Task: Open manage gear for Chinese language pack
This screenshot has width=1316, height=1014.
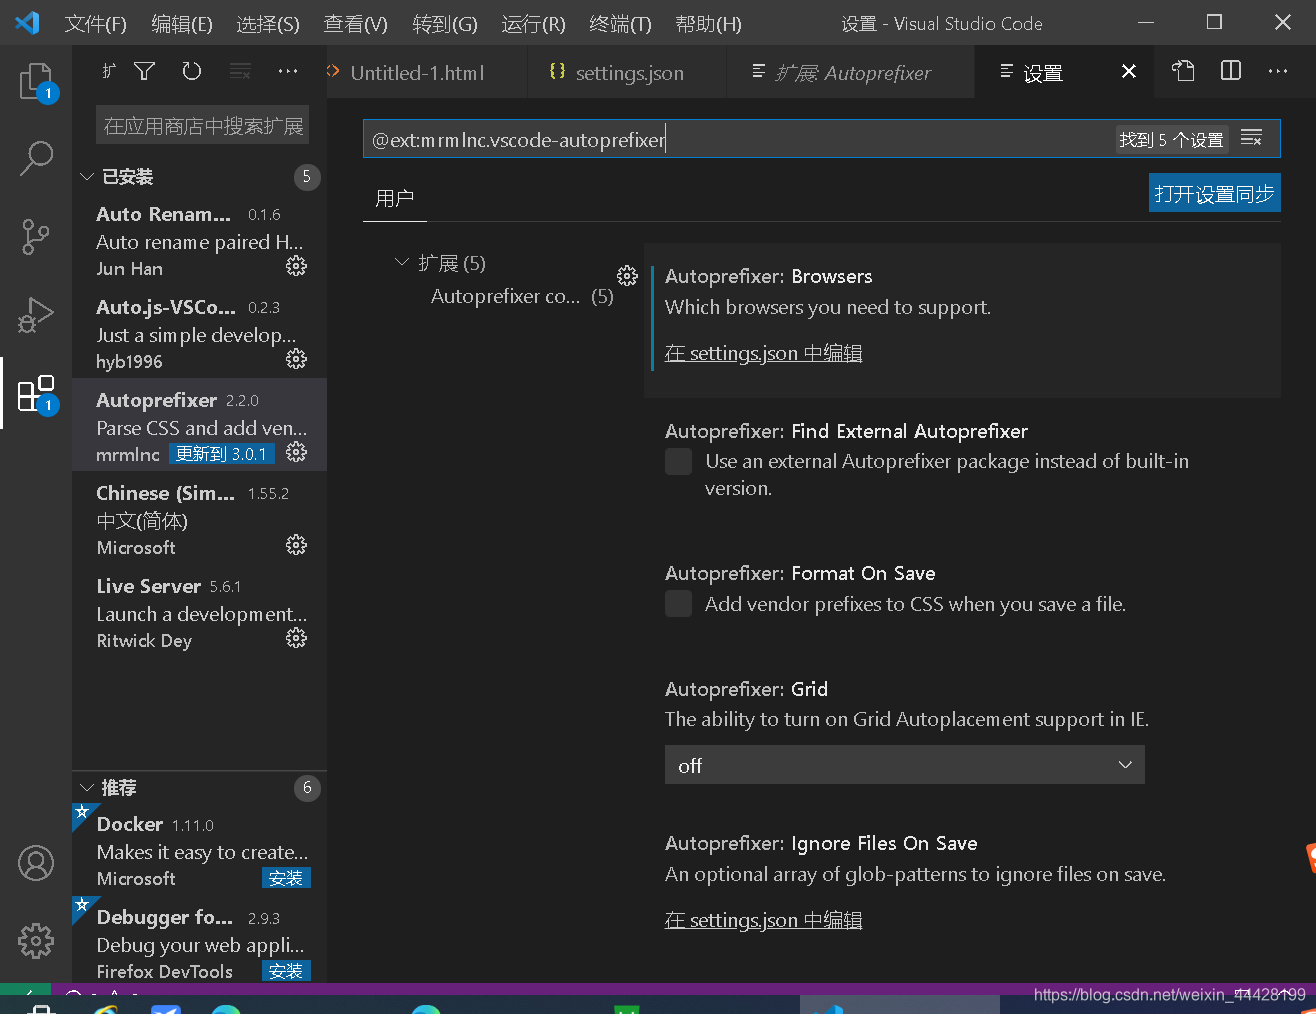Action: pyautogui.click(x=296, y=545)
